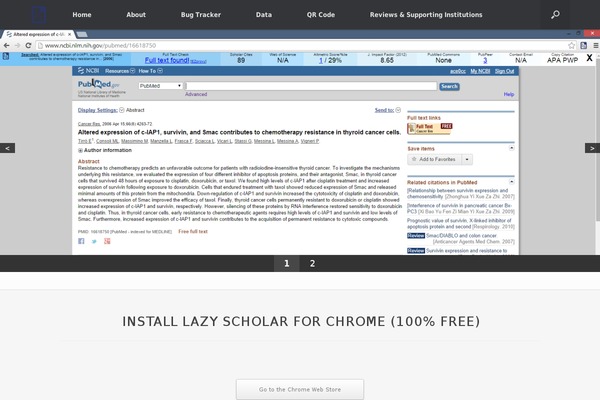Open related citation Smac/DIABLO and colon cancer
Viewport: 600px width, 400px height.
tap(461, 236)
